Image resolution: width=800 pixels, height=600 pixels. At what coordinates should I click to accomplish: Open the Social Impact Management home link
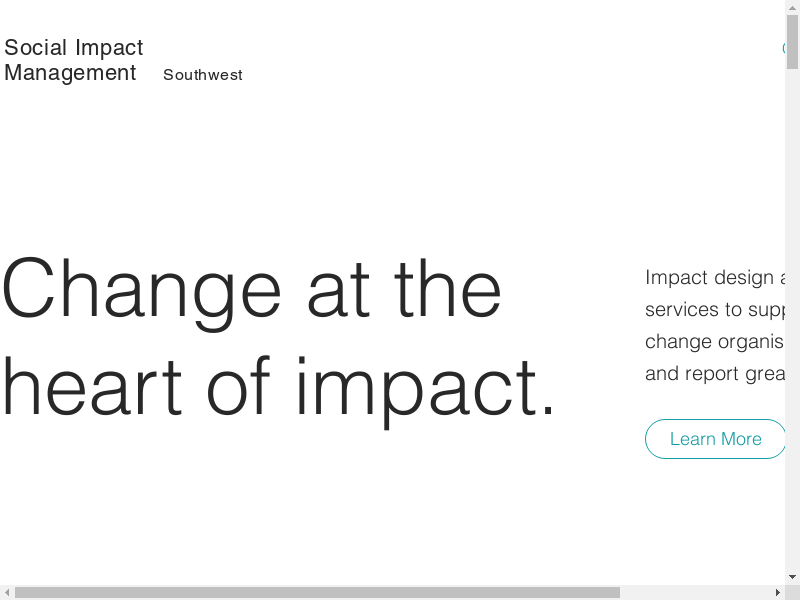coord(74,60)
